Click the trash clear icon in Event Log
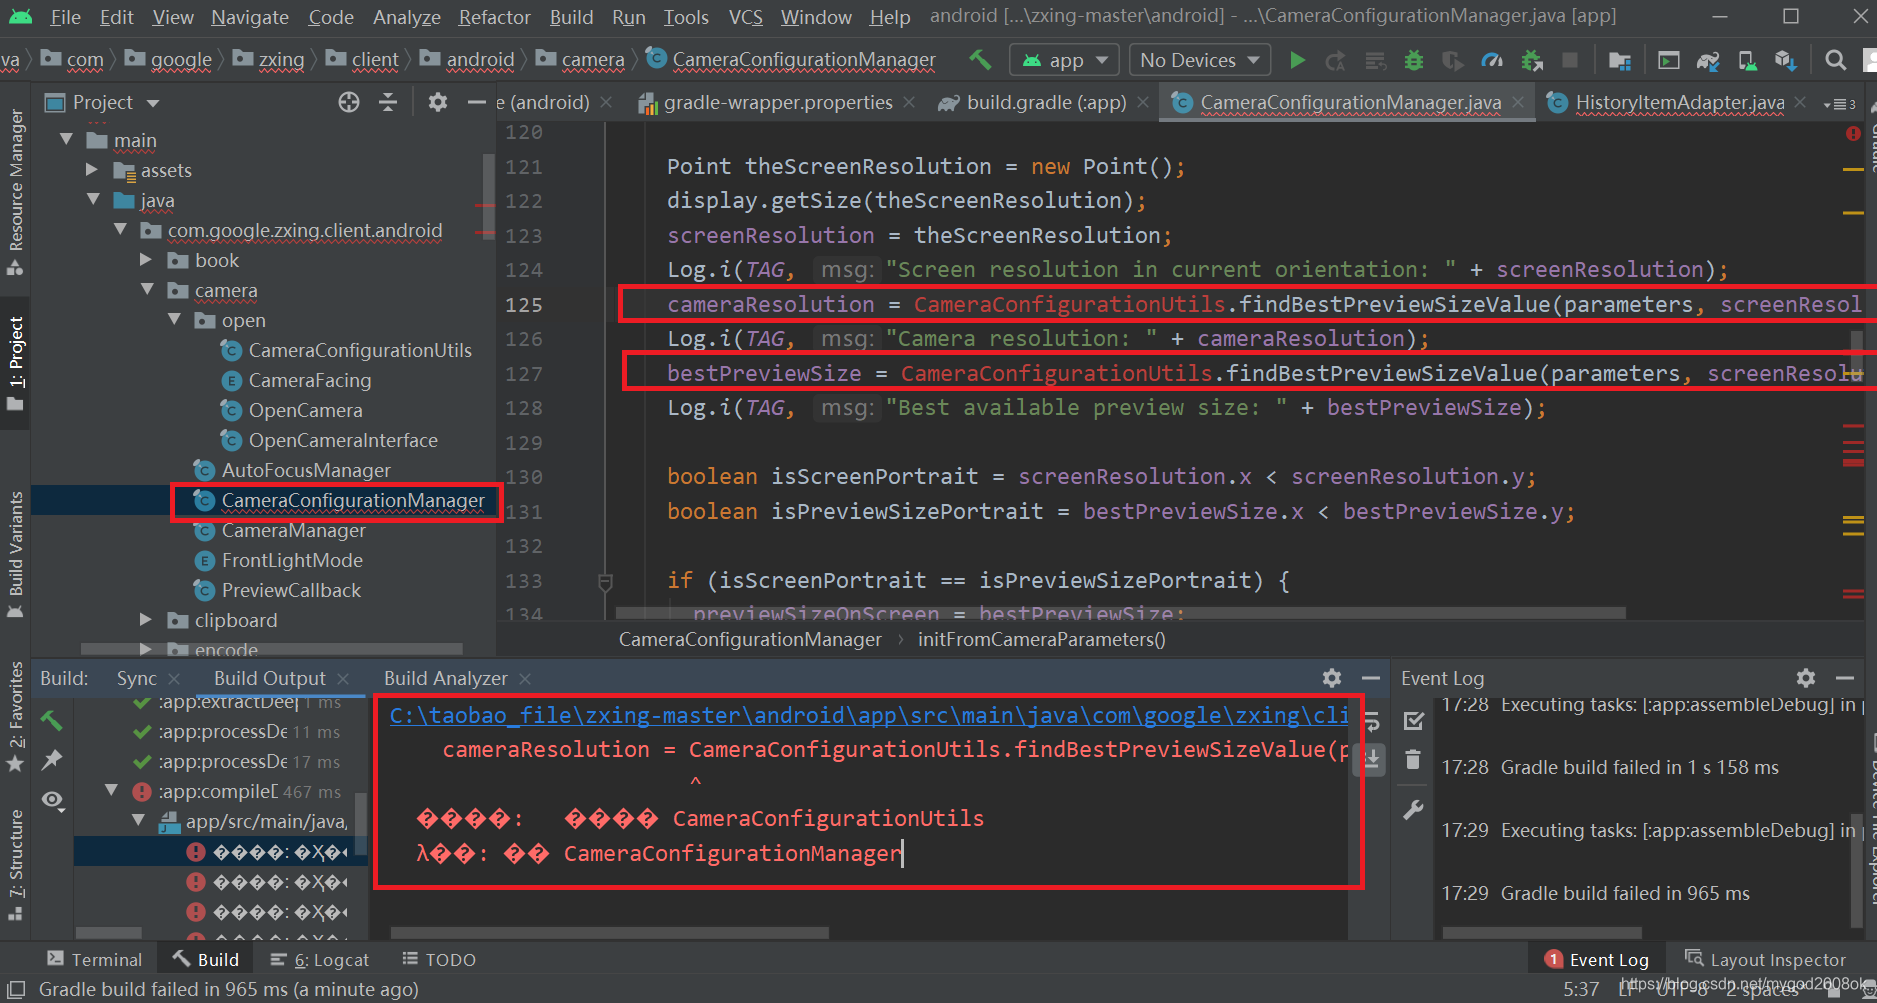The height and width of the screenshot is (1003, 1877). (x=1413, y=760)
